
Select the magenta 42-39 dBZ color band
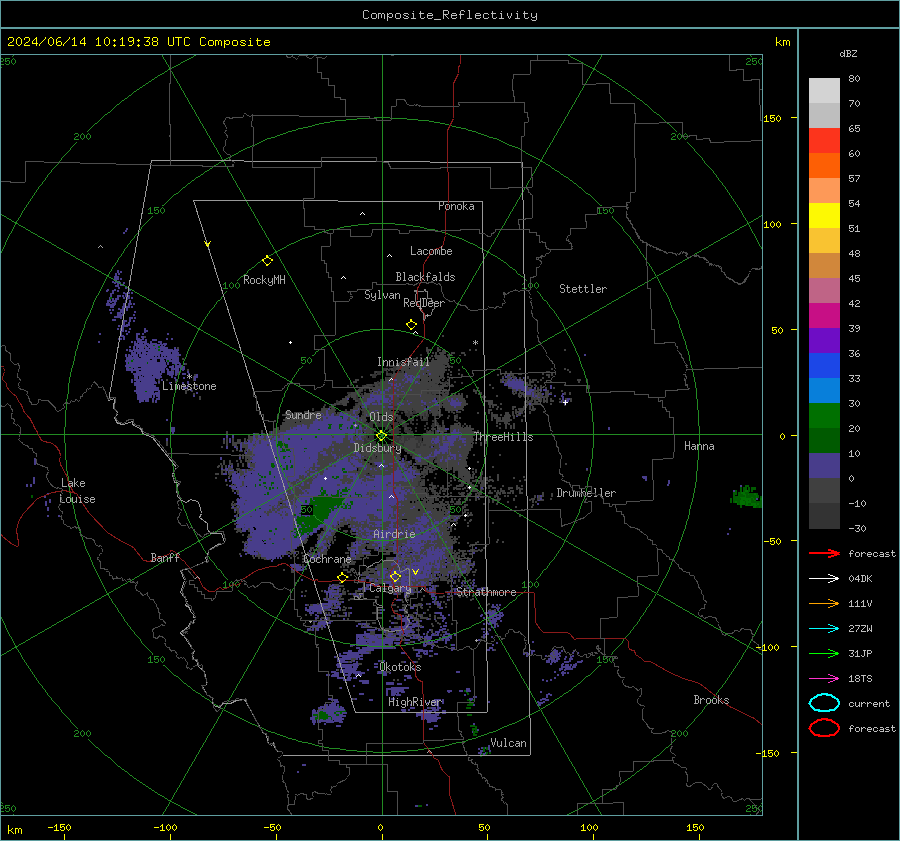(824, 315)
